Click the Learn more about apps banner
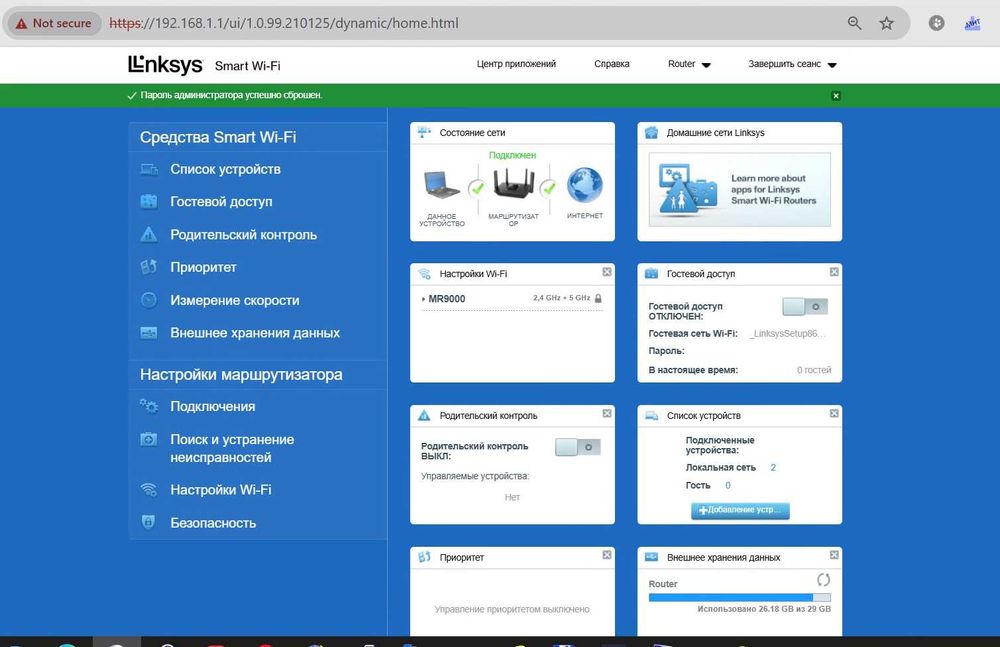Screen dimensions: 1000x647 point(740,190)
